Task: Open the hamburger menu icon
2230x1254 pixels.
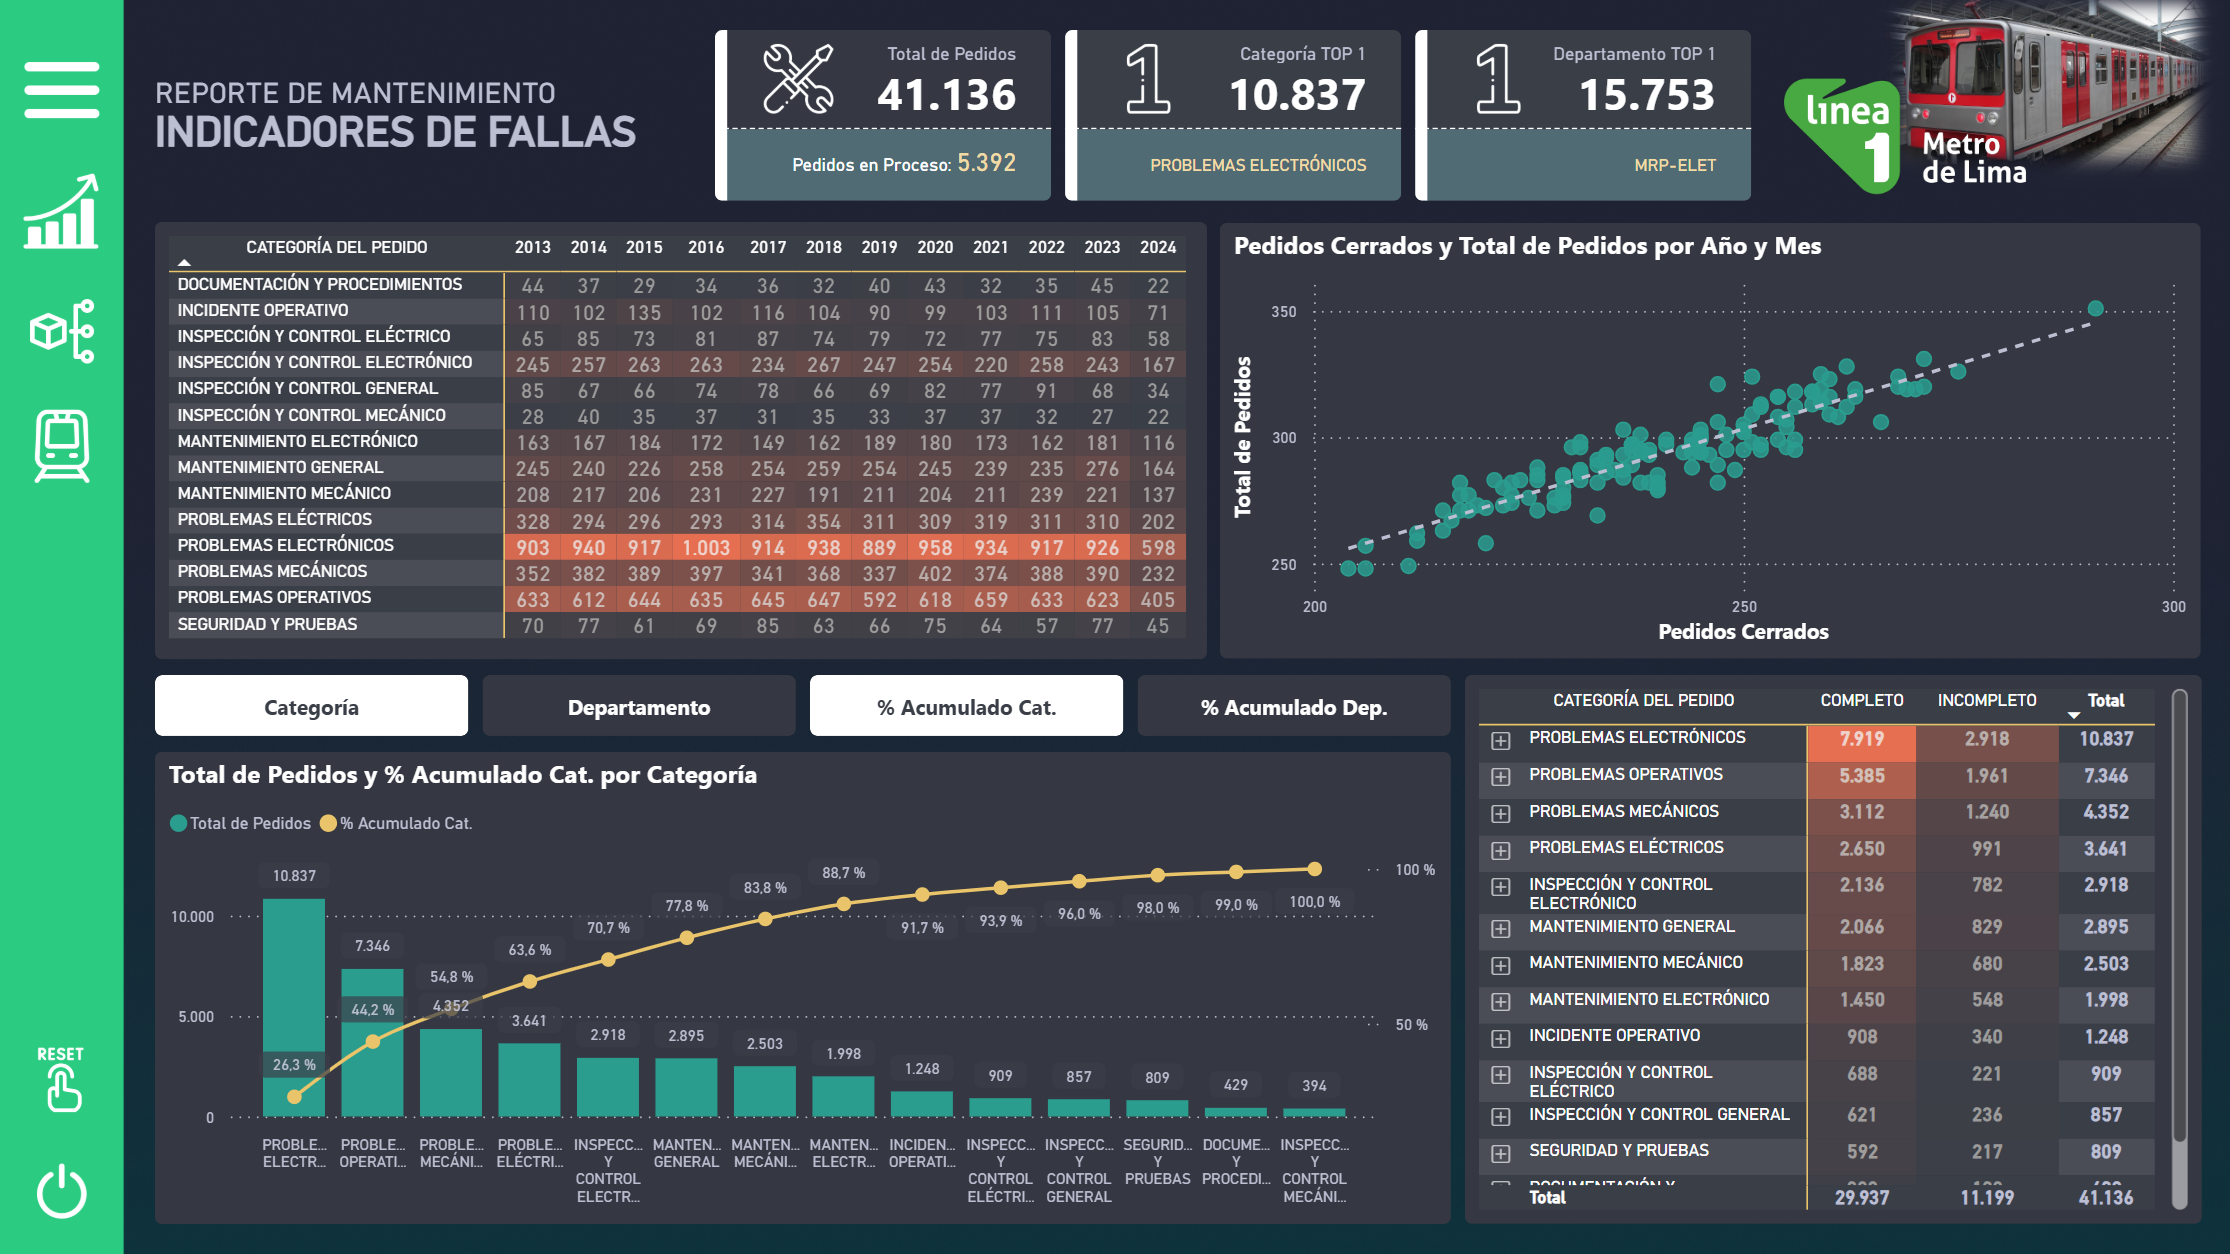Action: pyautogui.click(x=62, y=90)
